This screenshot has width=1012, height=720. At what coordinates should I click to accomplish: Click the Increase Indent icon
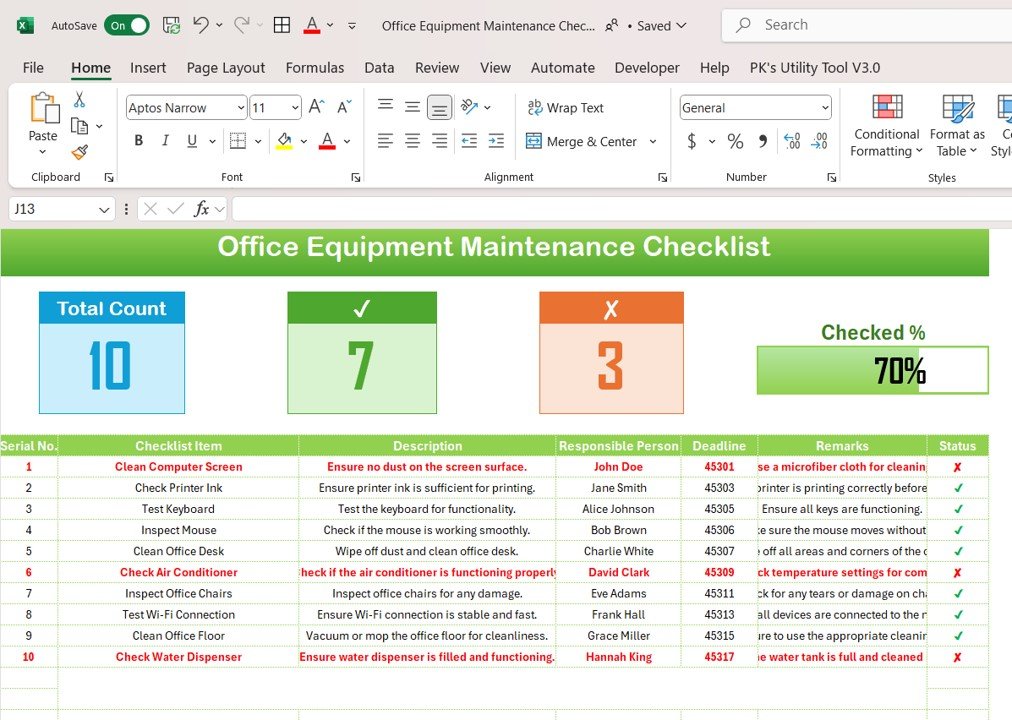pos(496,141)
